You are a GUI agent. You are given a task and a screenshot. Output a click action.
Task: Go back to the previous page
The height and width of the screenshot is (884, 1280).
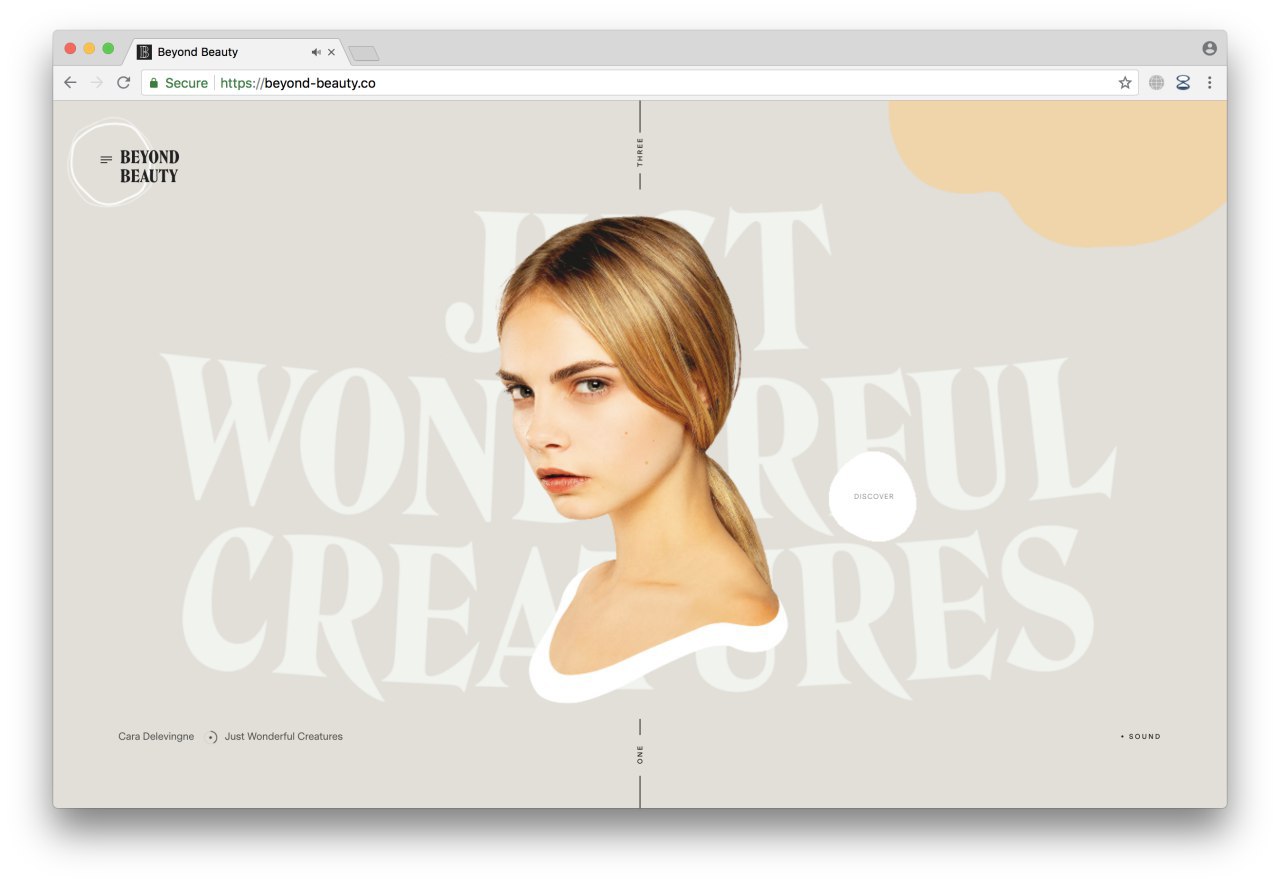point(70,83)
